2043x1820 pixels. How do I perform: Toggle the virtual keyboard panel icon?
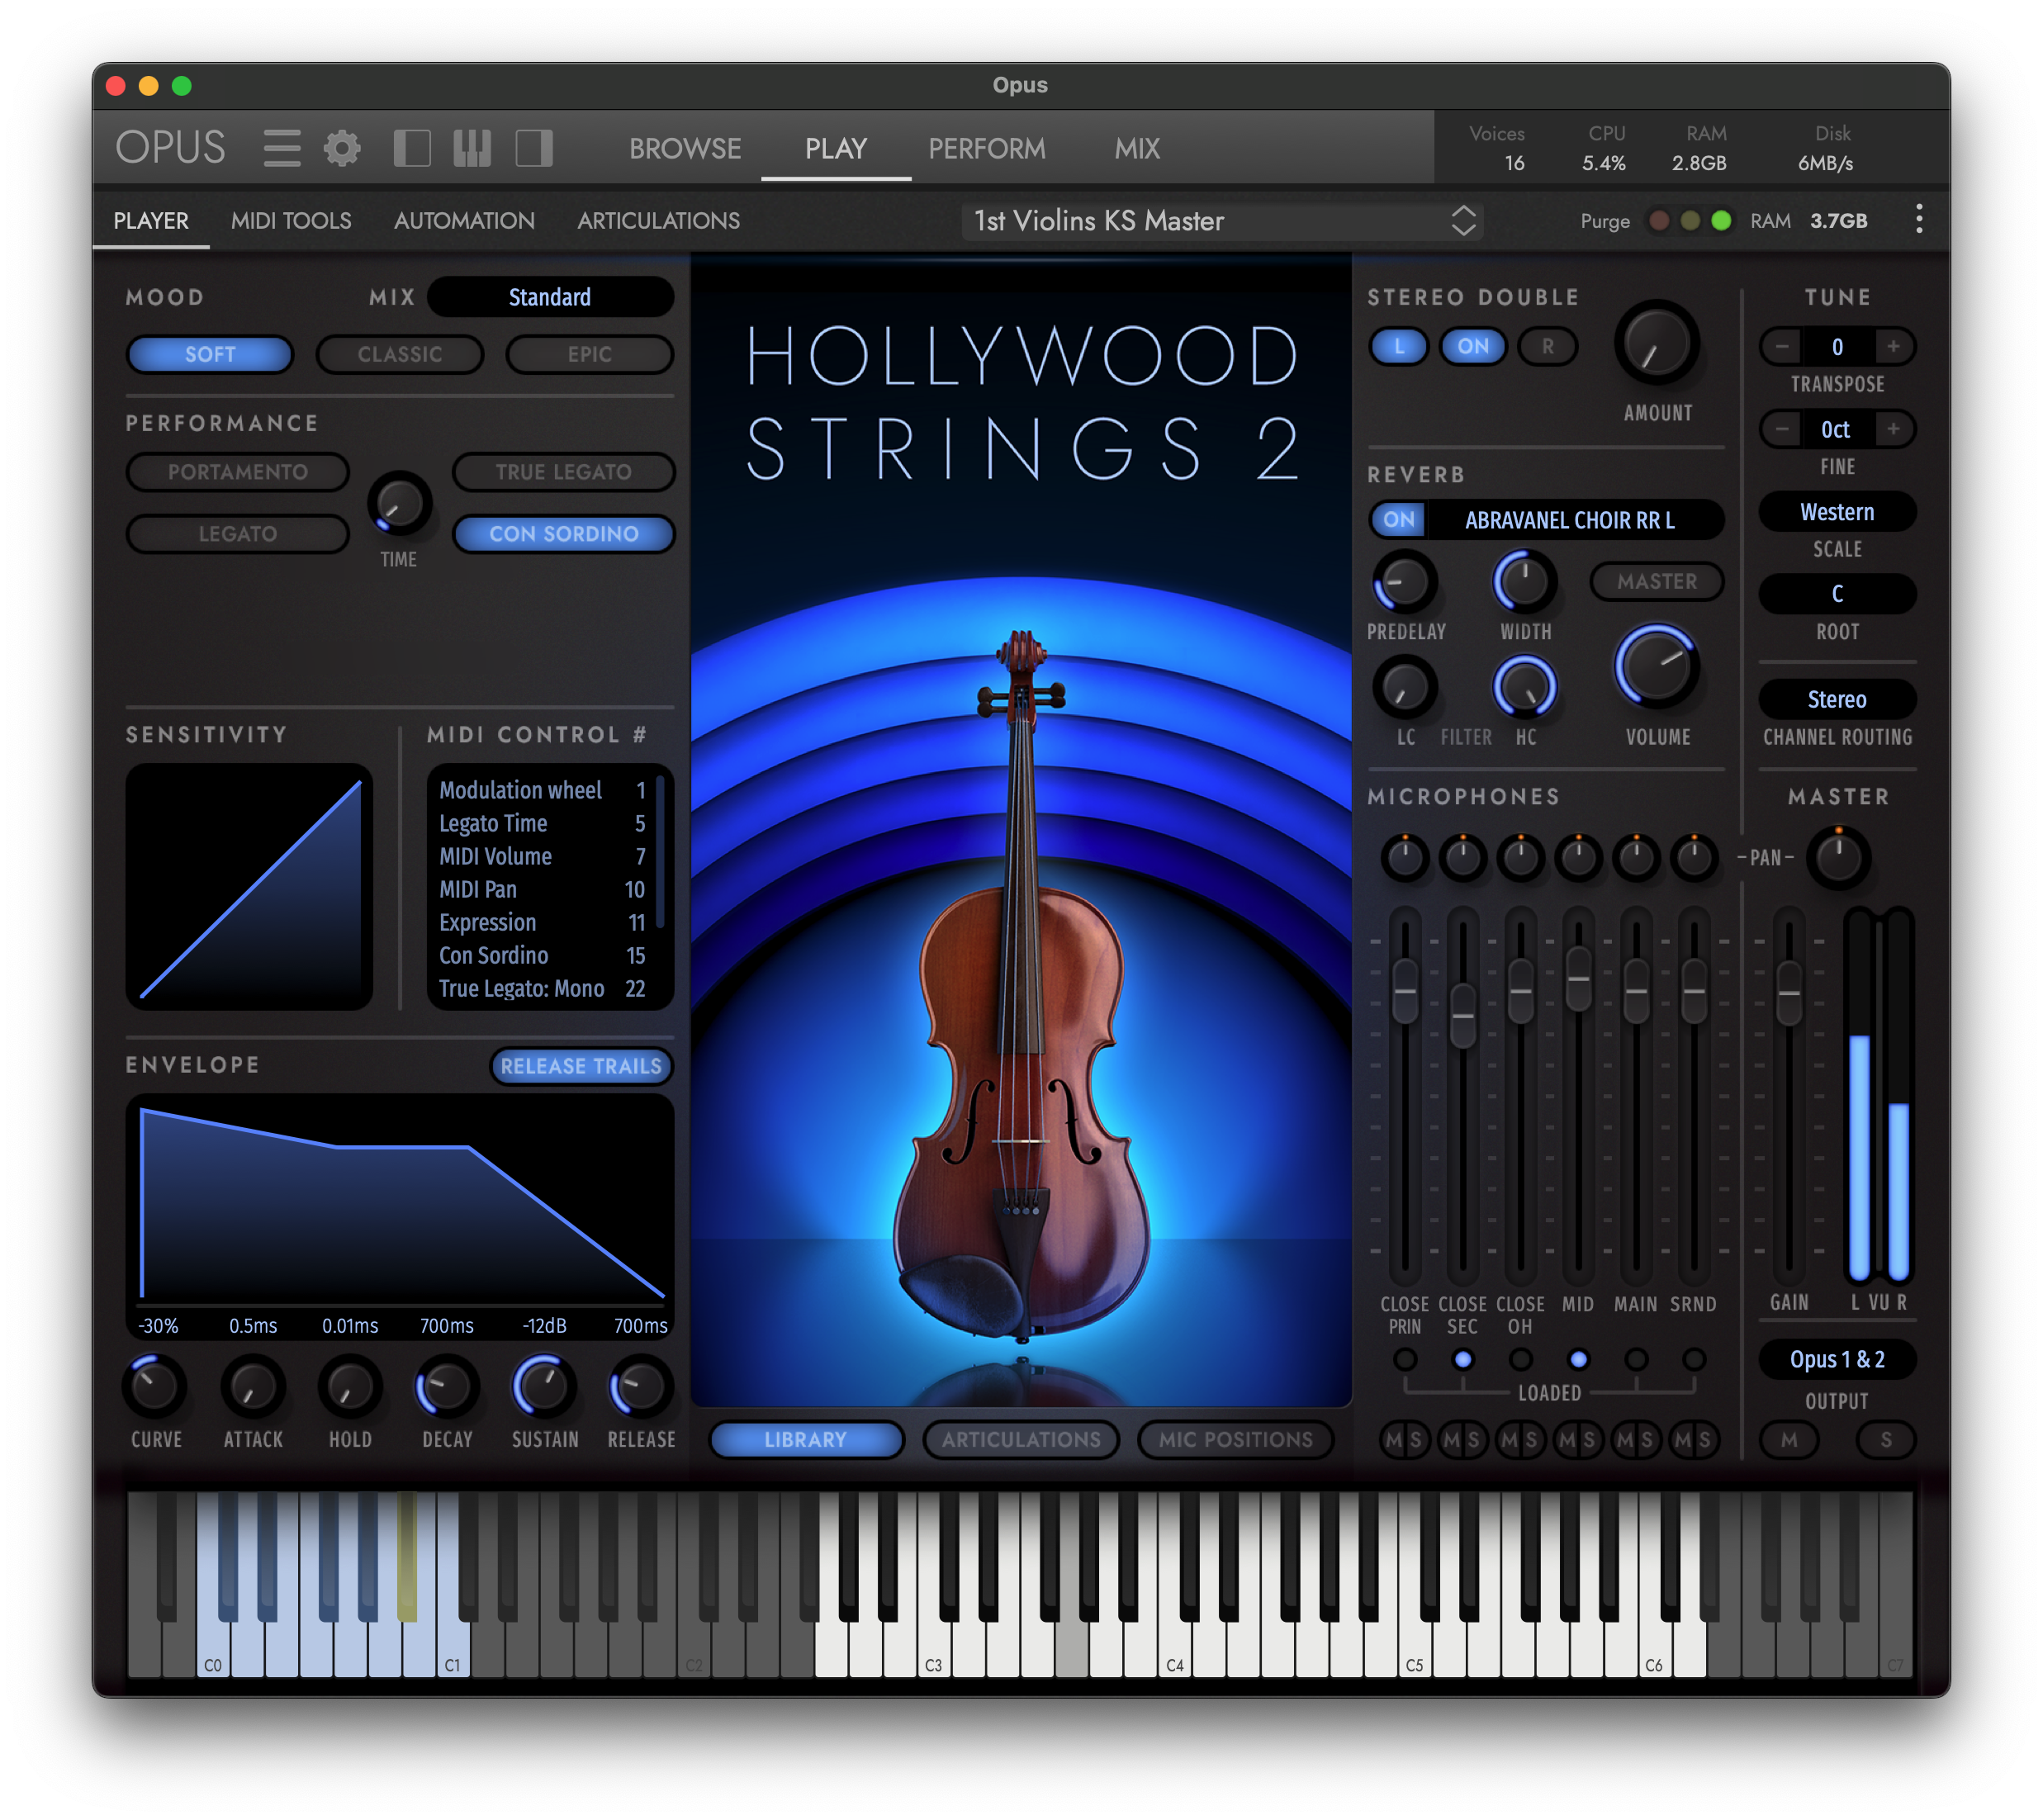click(472, 148)
